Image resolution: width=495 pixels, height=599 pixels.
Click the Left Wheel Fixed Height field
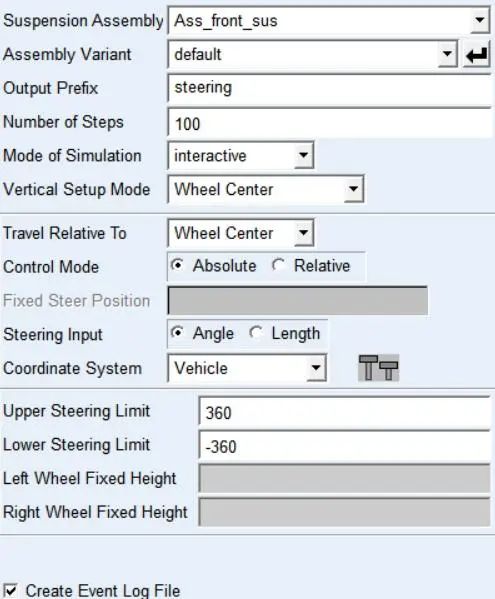coord(345,479)
